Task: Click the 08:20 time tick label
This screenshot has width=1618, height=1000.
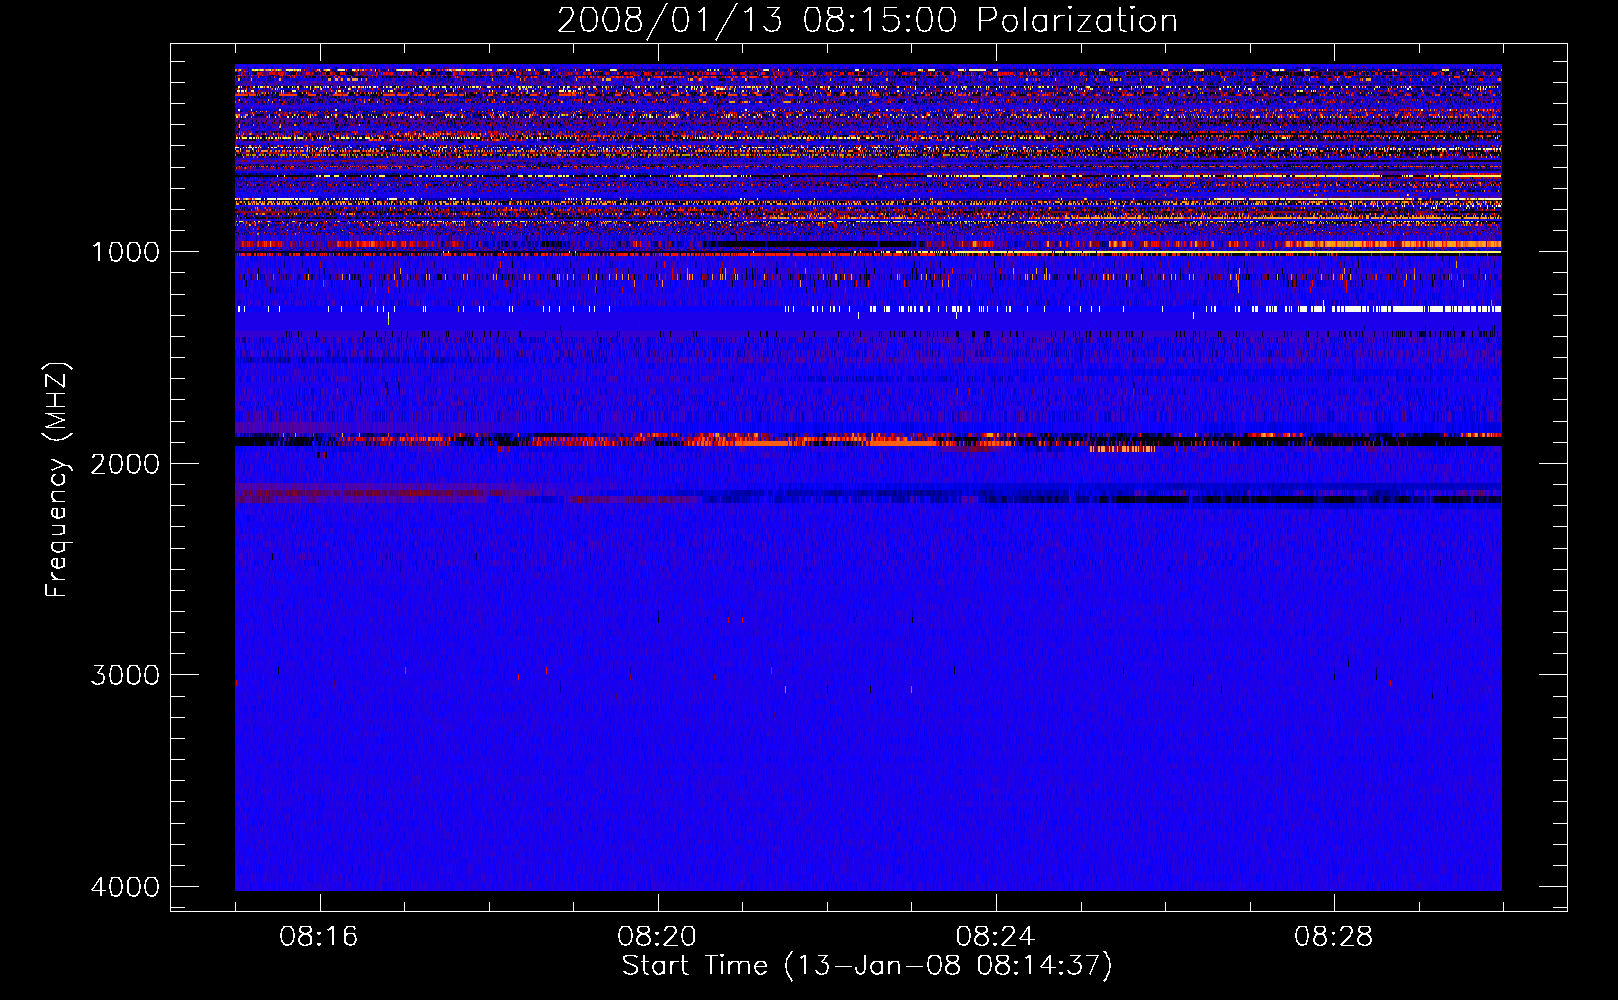Action: click(657, 937)
